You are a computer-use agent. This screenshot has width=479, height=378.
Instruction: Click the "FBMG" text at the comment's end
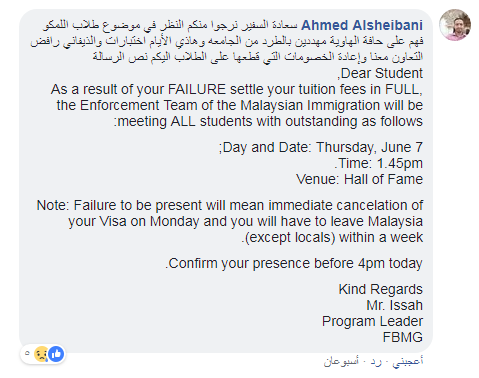[403, 337]
